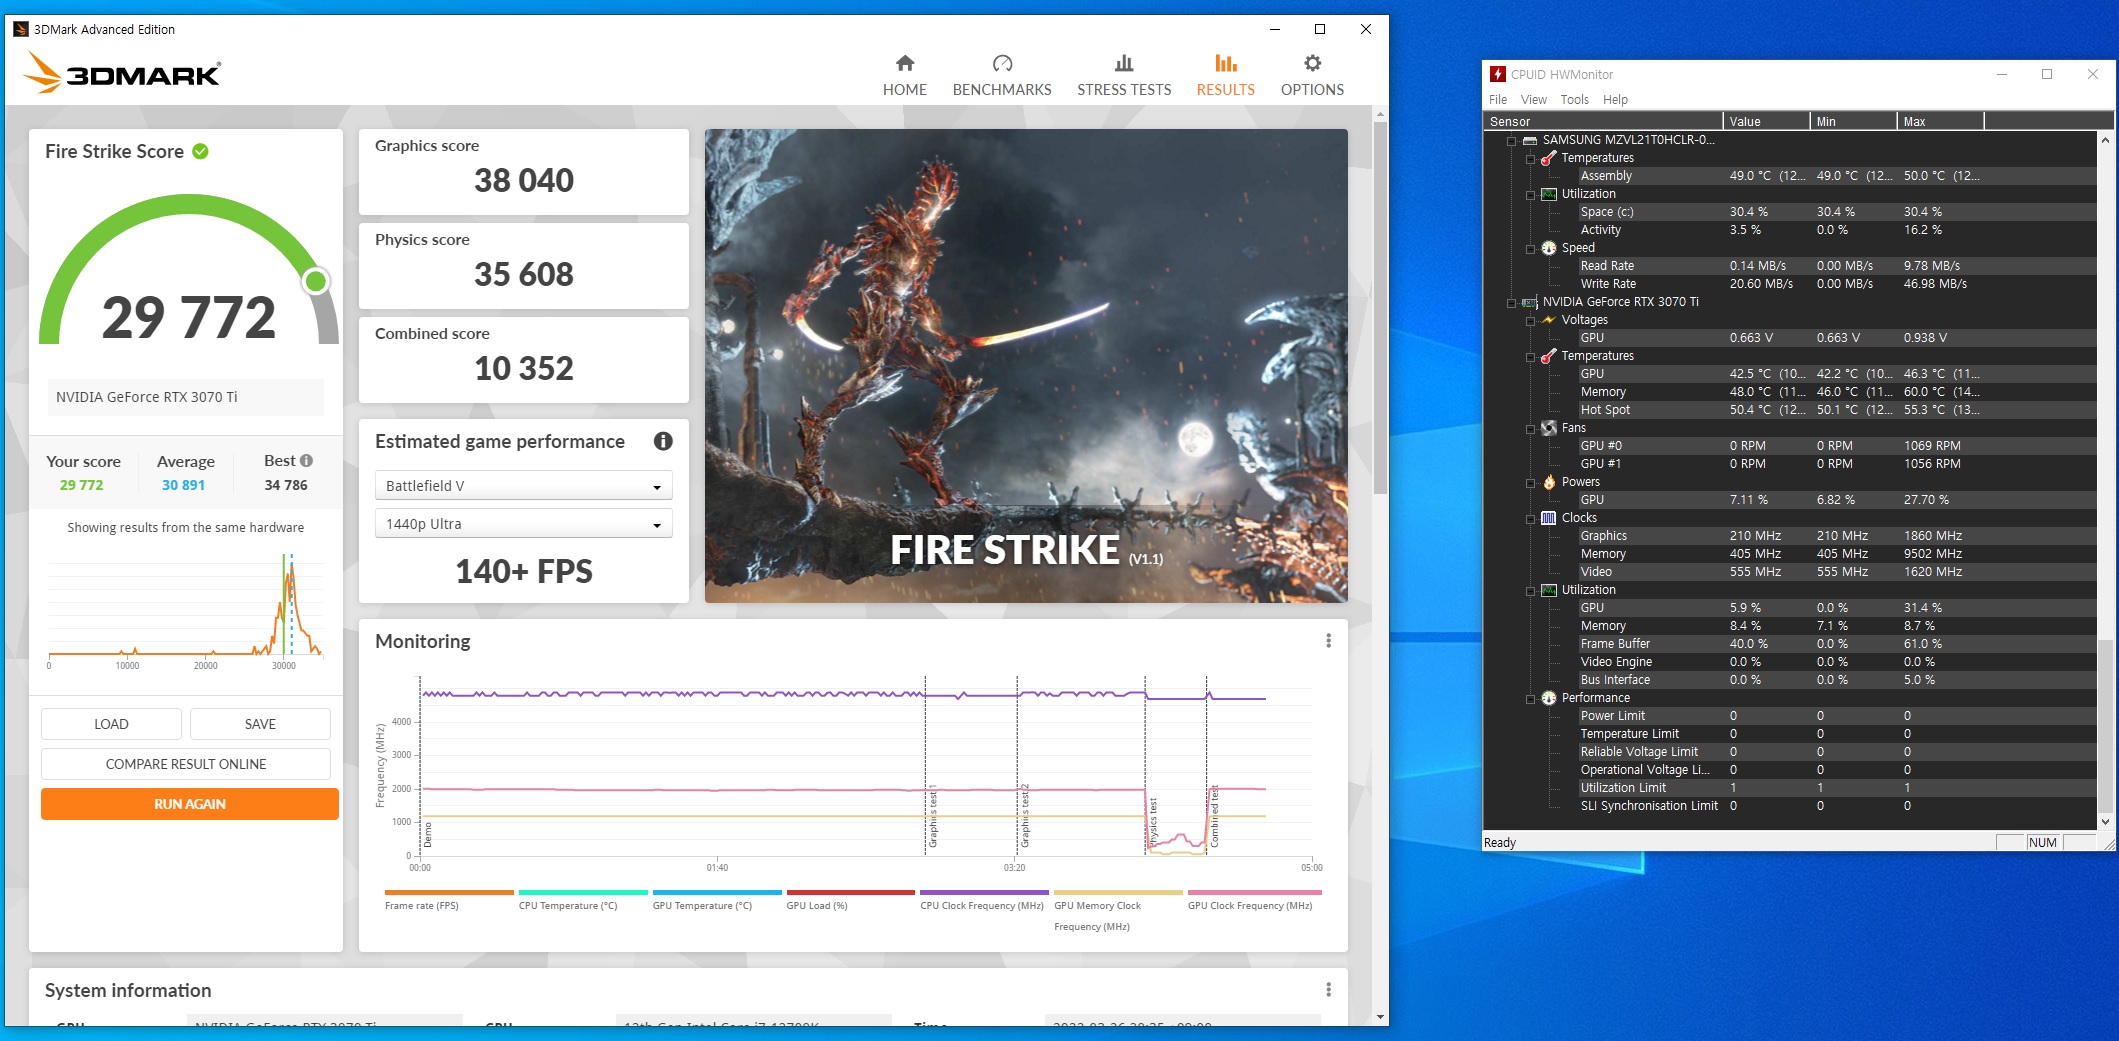Image resolution: width=2119 pixels, height=1041 pixels.
Task: Collapse the Clocks group in HWMonitor
Action: point(1530,519)
